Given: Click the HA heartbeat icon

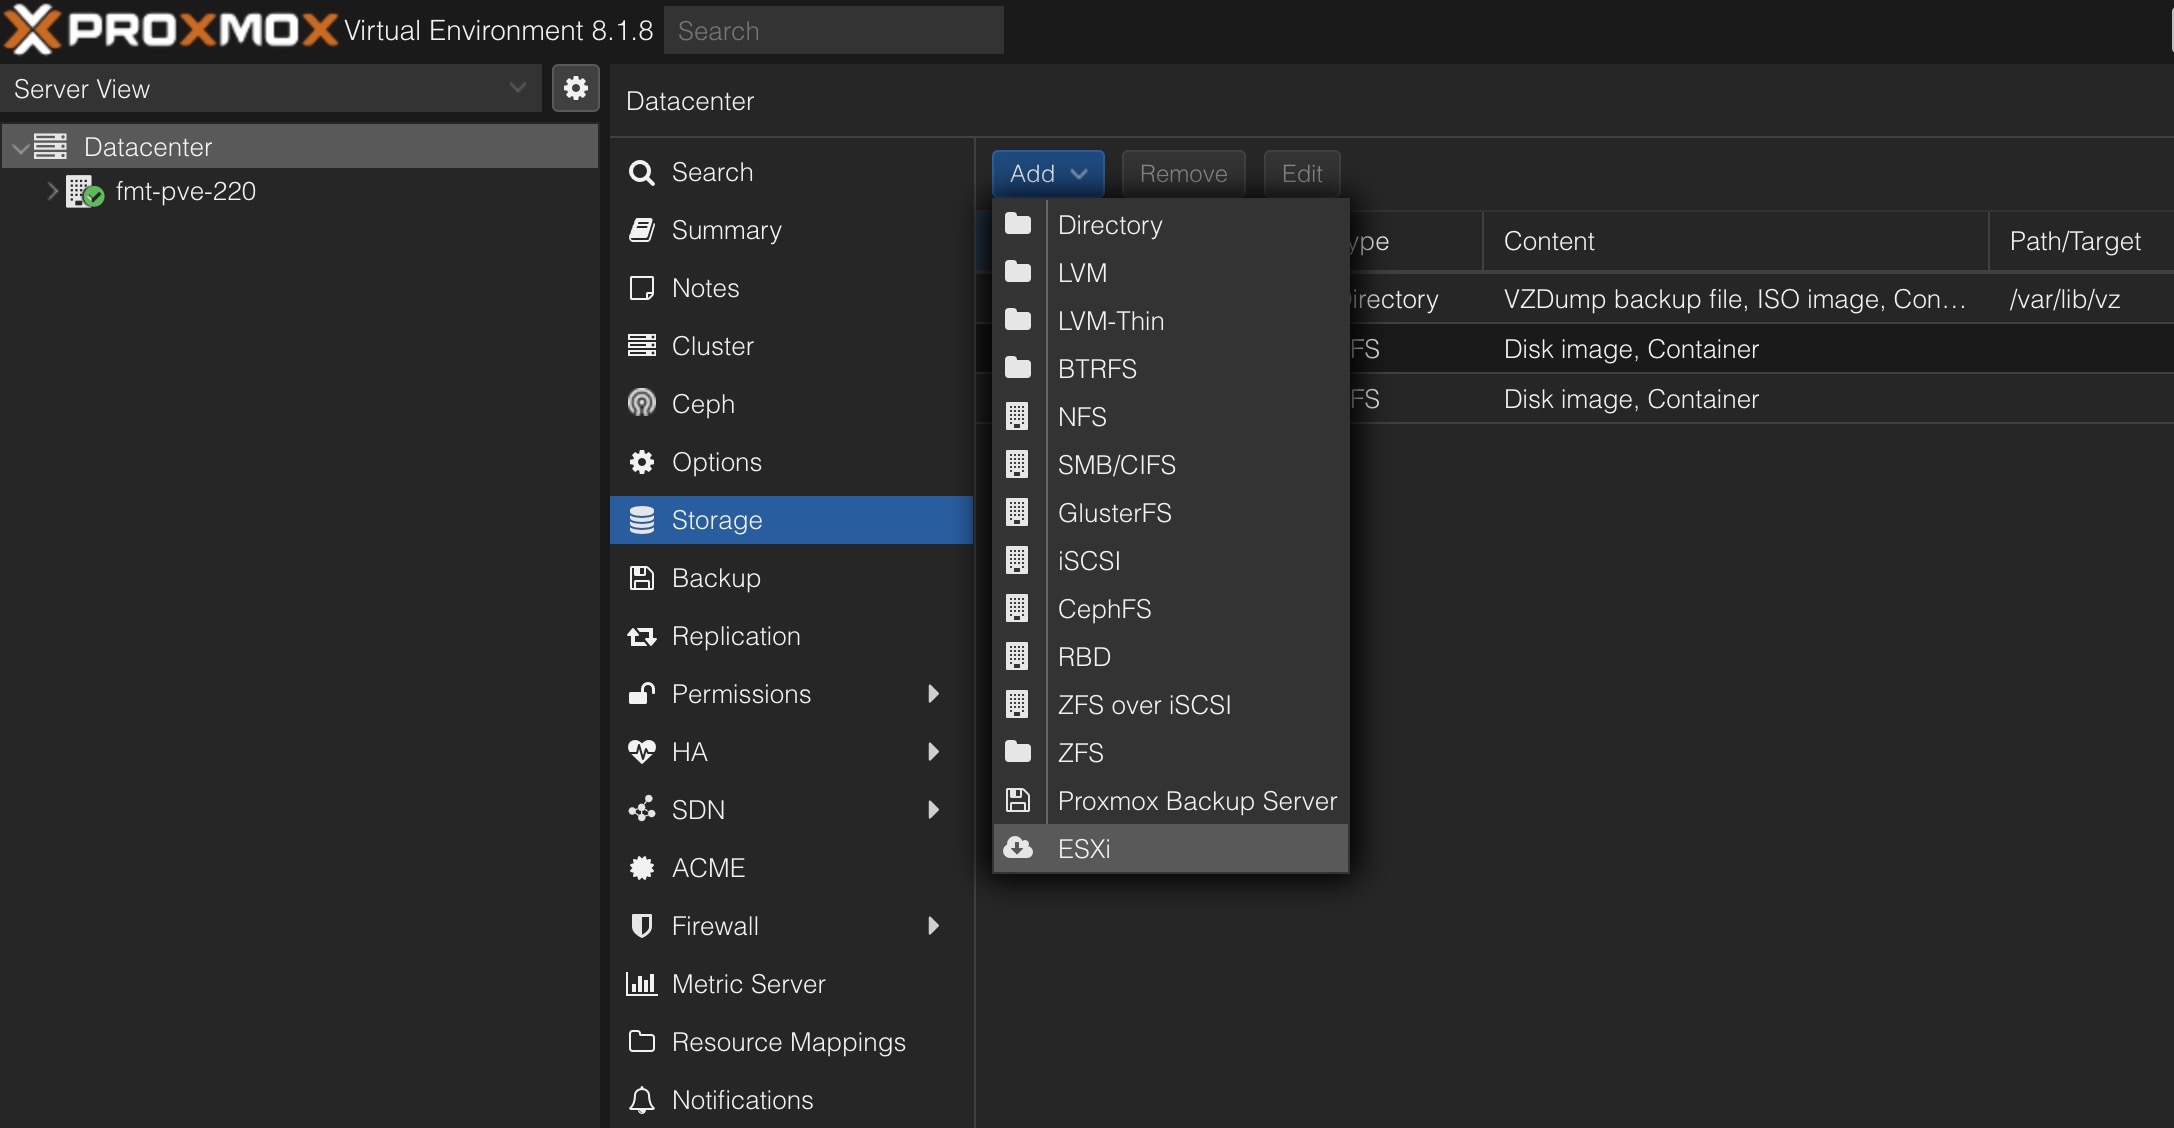Looking at the screenshot, I should 641,751.
